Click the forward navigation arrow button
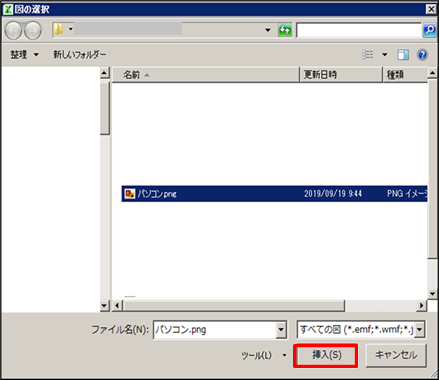Image resolution: width=439 pixels, height=380 pixels. point(33,31)
